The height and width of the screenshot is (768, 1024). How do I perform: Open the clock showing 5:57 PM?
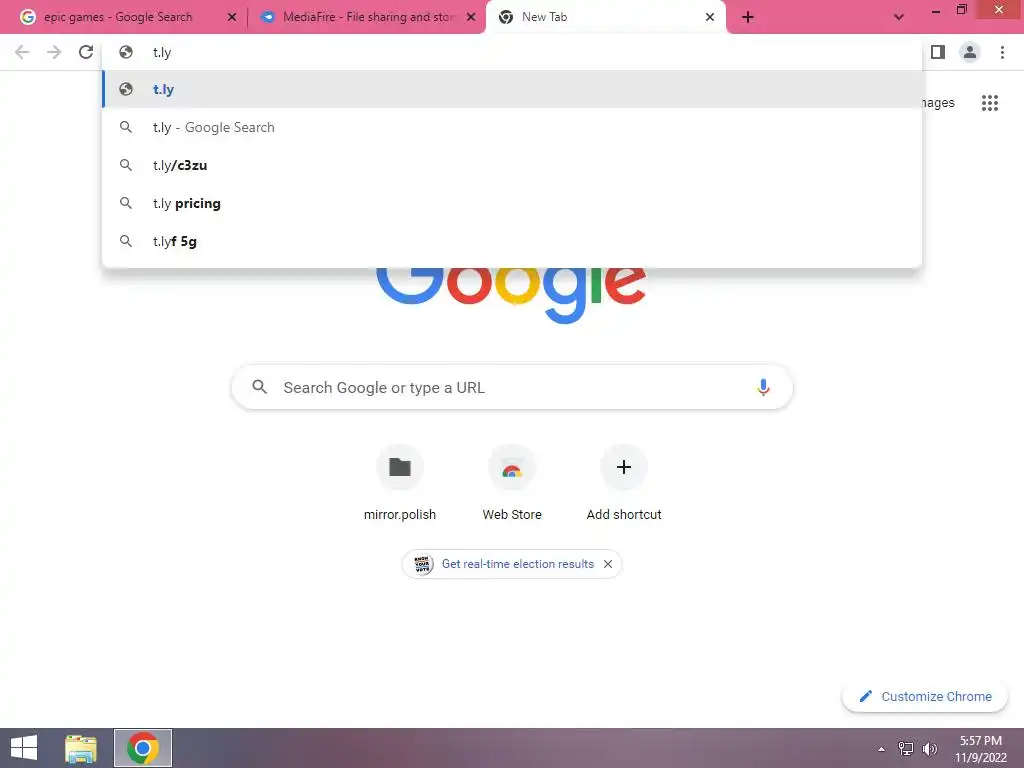(x=980, y=749)
